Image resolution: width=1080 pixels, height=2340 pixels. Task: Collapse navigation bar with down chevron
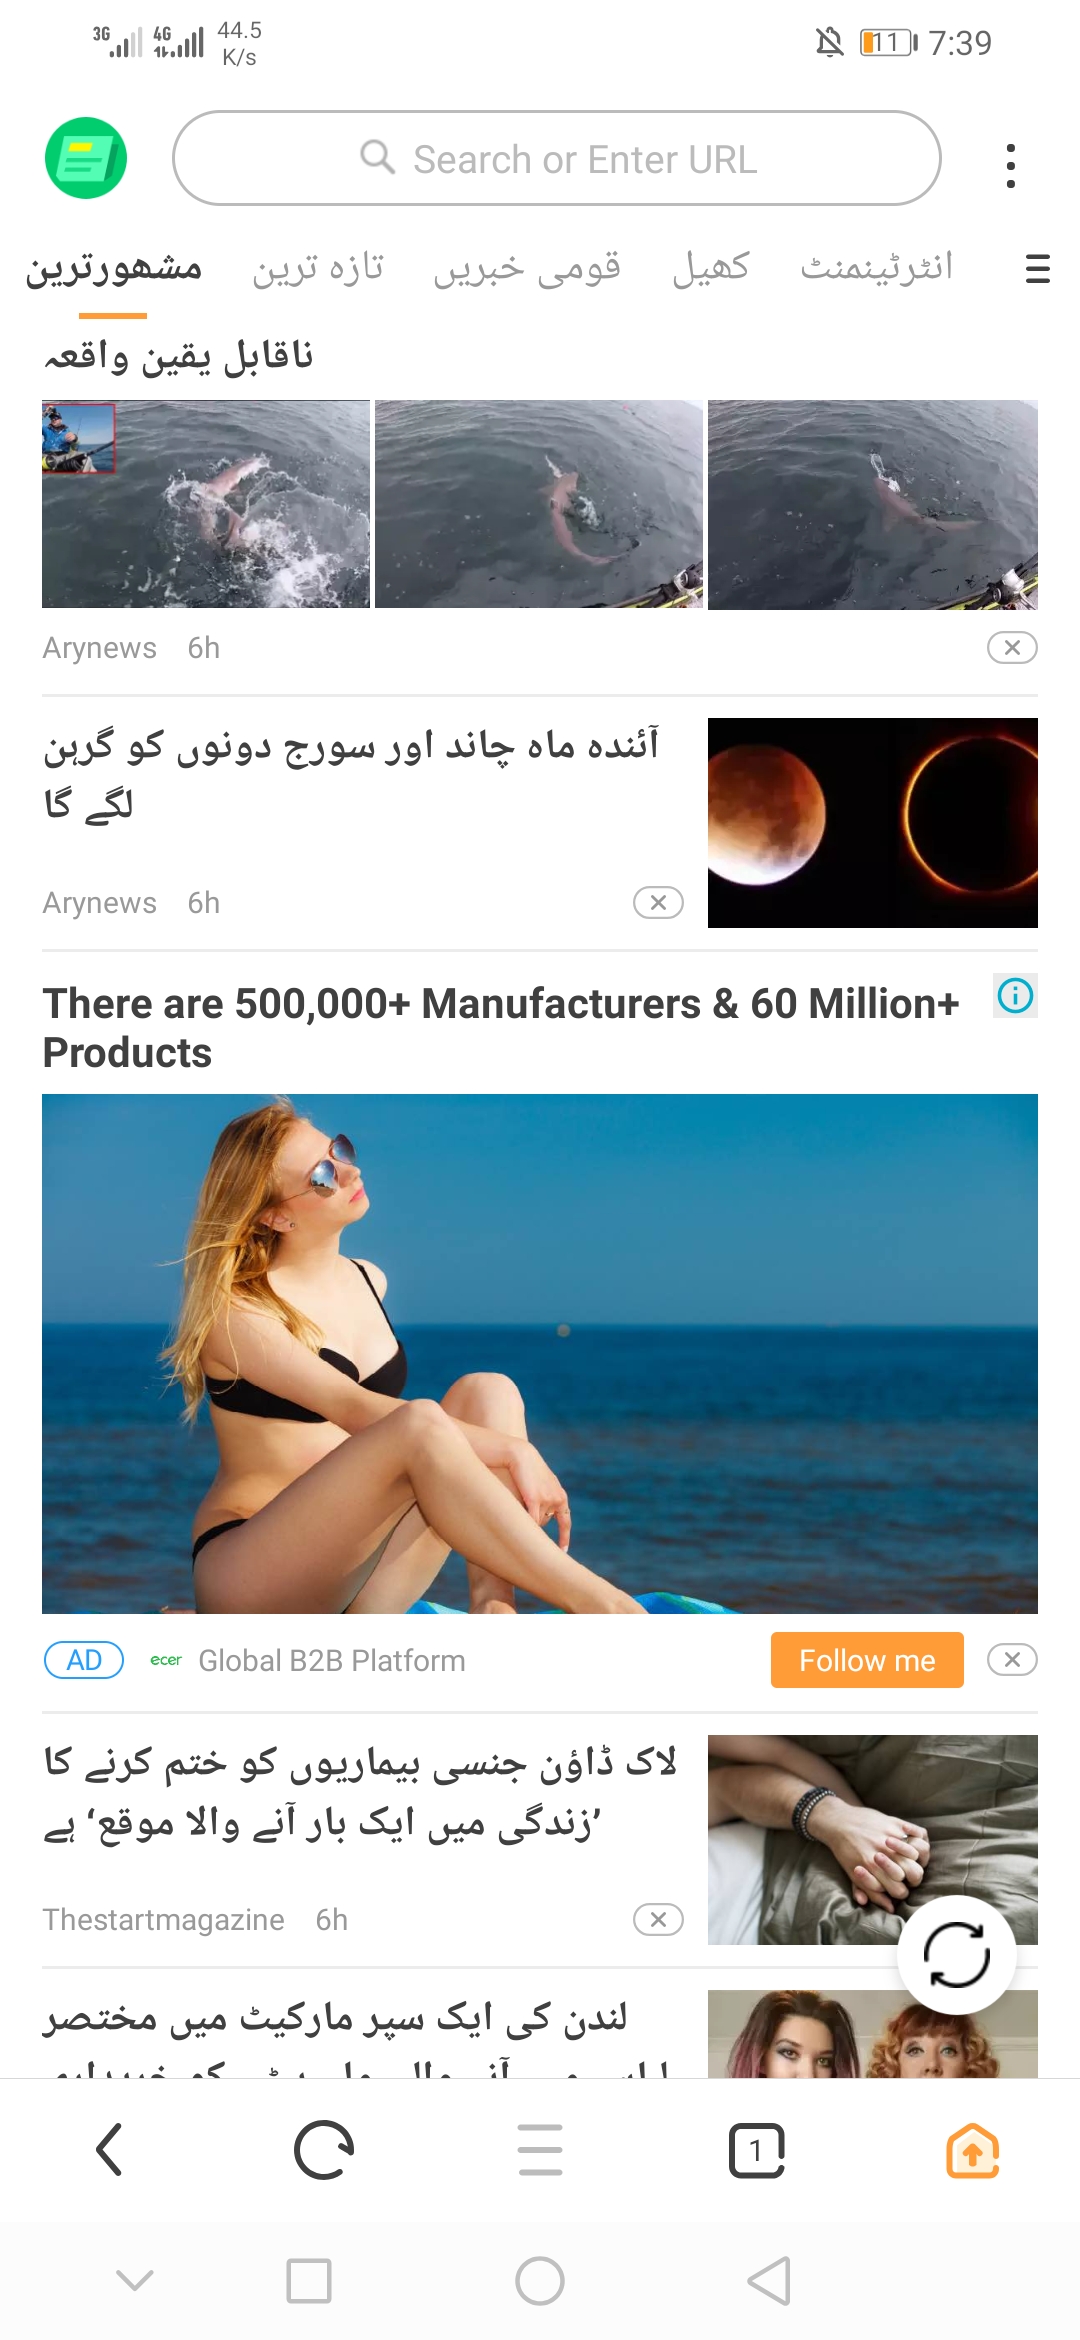pyautogui.click(x=135, y=2281)
